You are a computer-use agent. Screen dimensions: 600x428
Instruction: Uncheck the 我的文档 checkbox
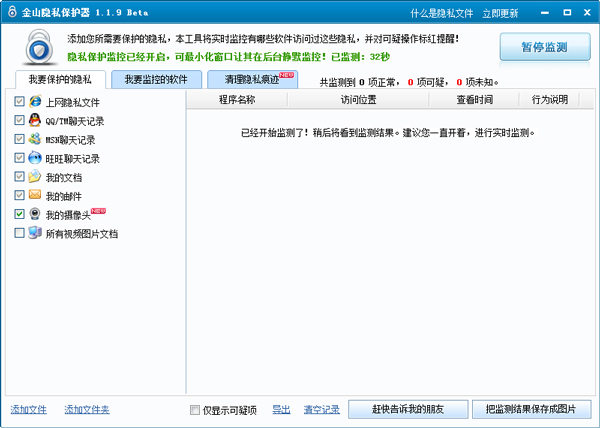[x=19, y=176]
